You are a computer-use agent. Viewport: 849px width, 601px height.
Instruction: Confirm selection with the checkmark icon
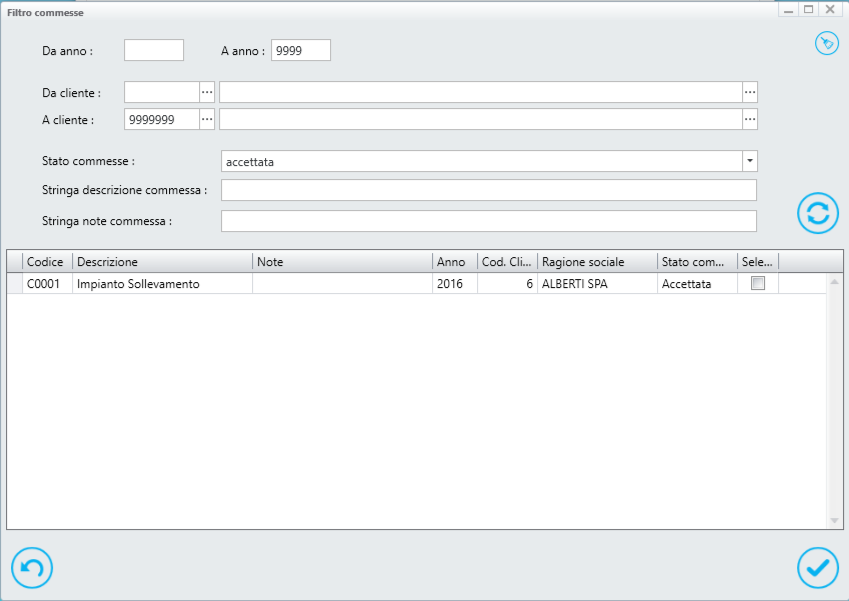pos(818,568)
